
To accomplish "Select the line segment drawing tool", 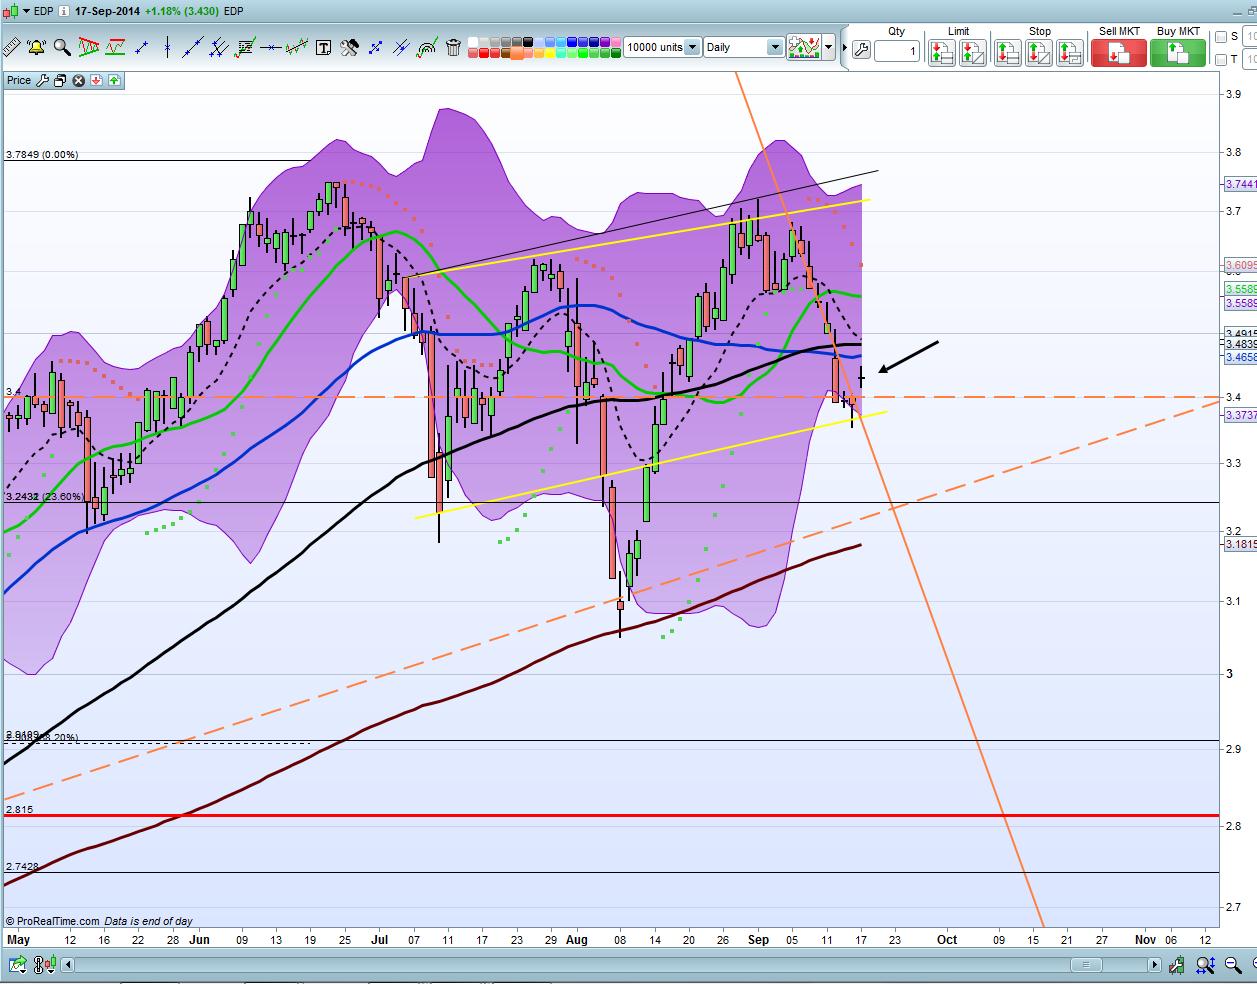I will point(141,47).
